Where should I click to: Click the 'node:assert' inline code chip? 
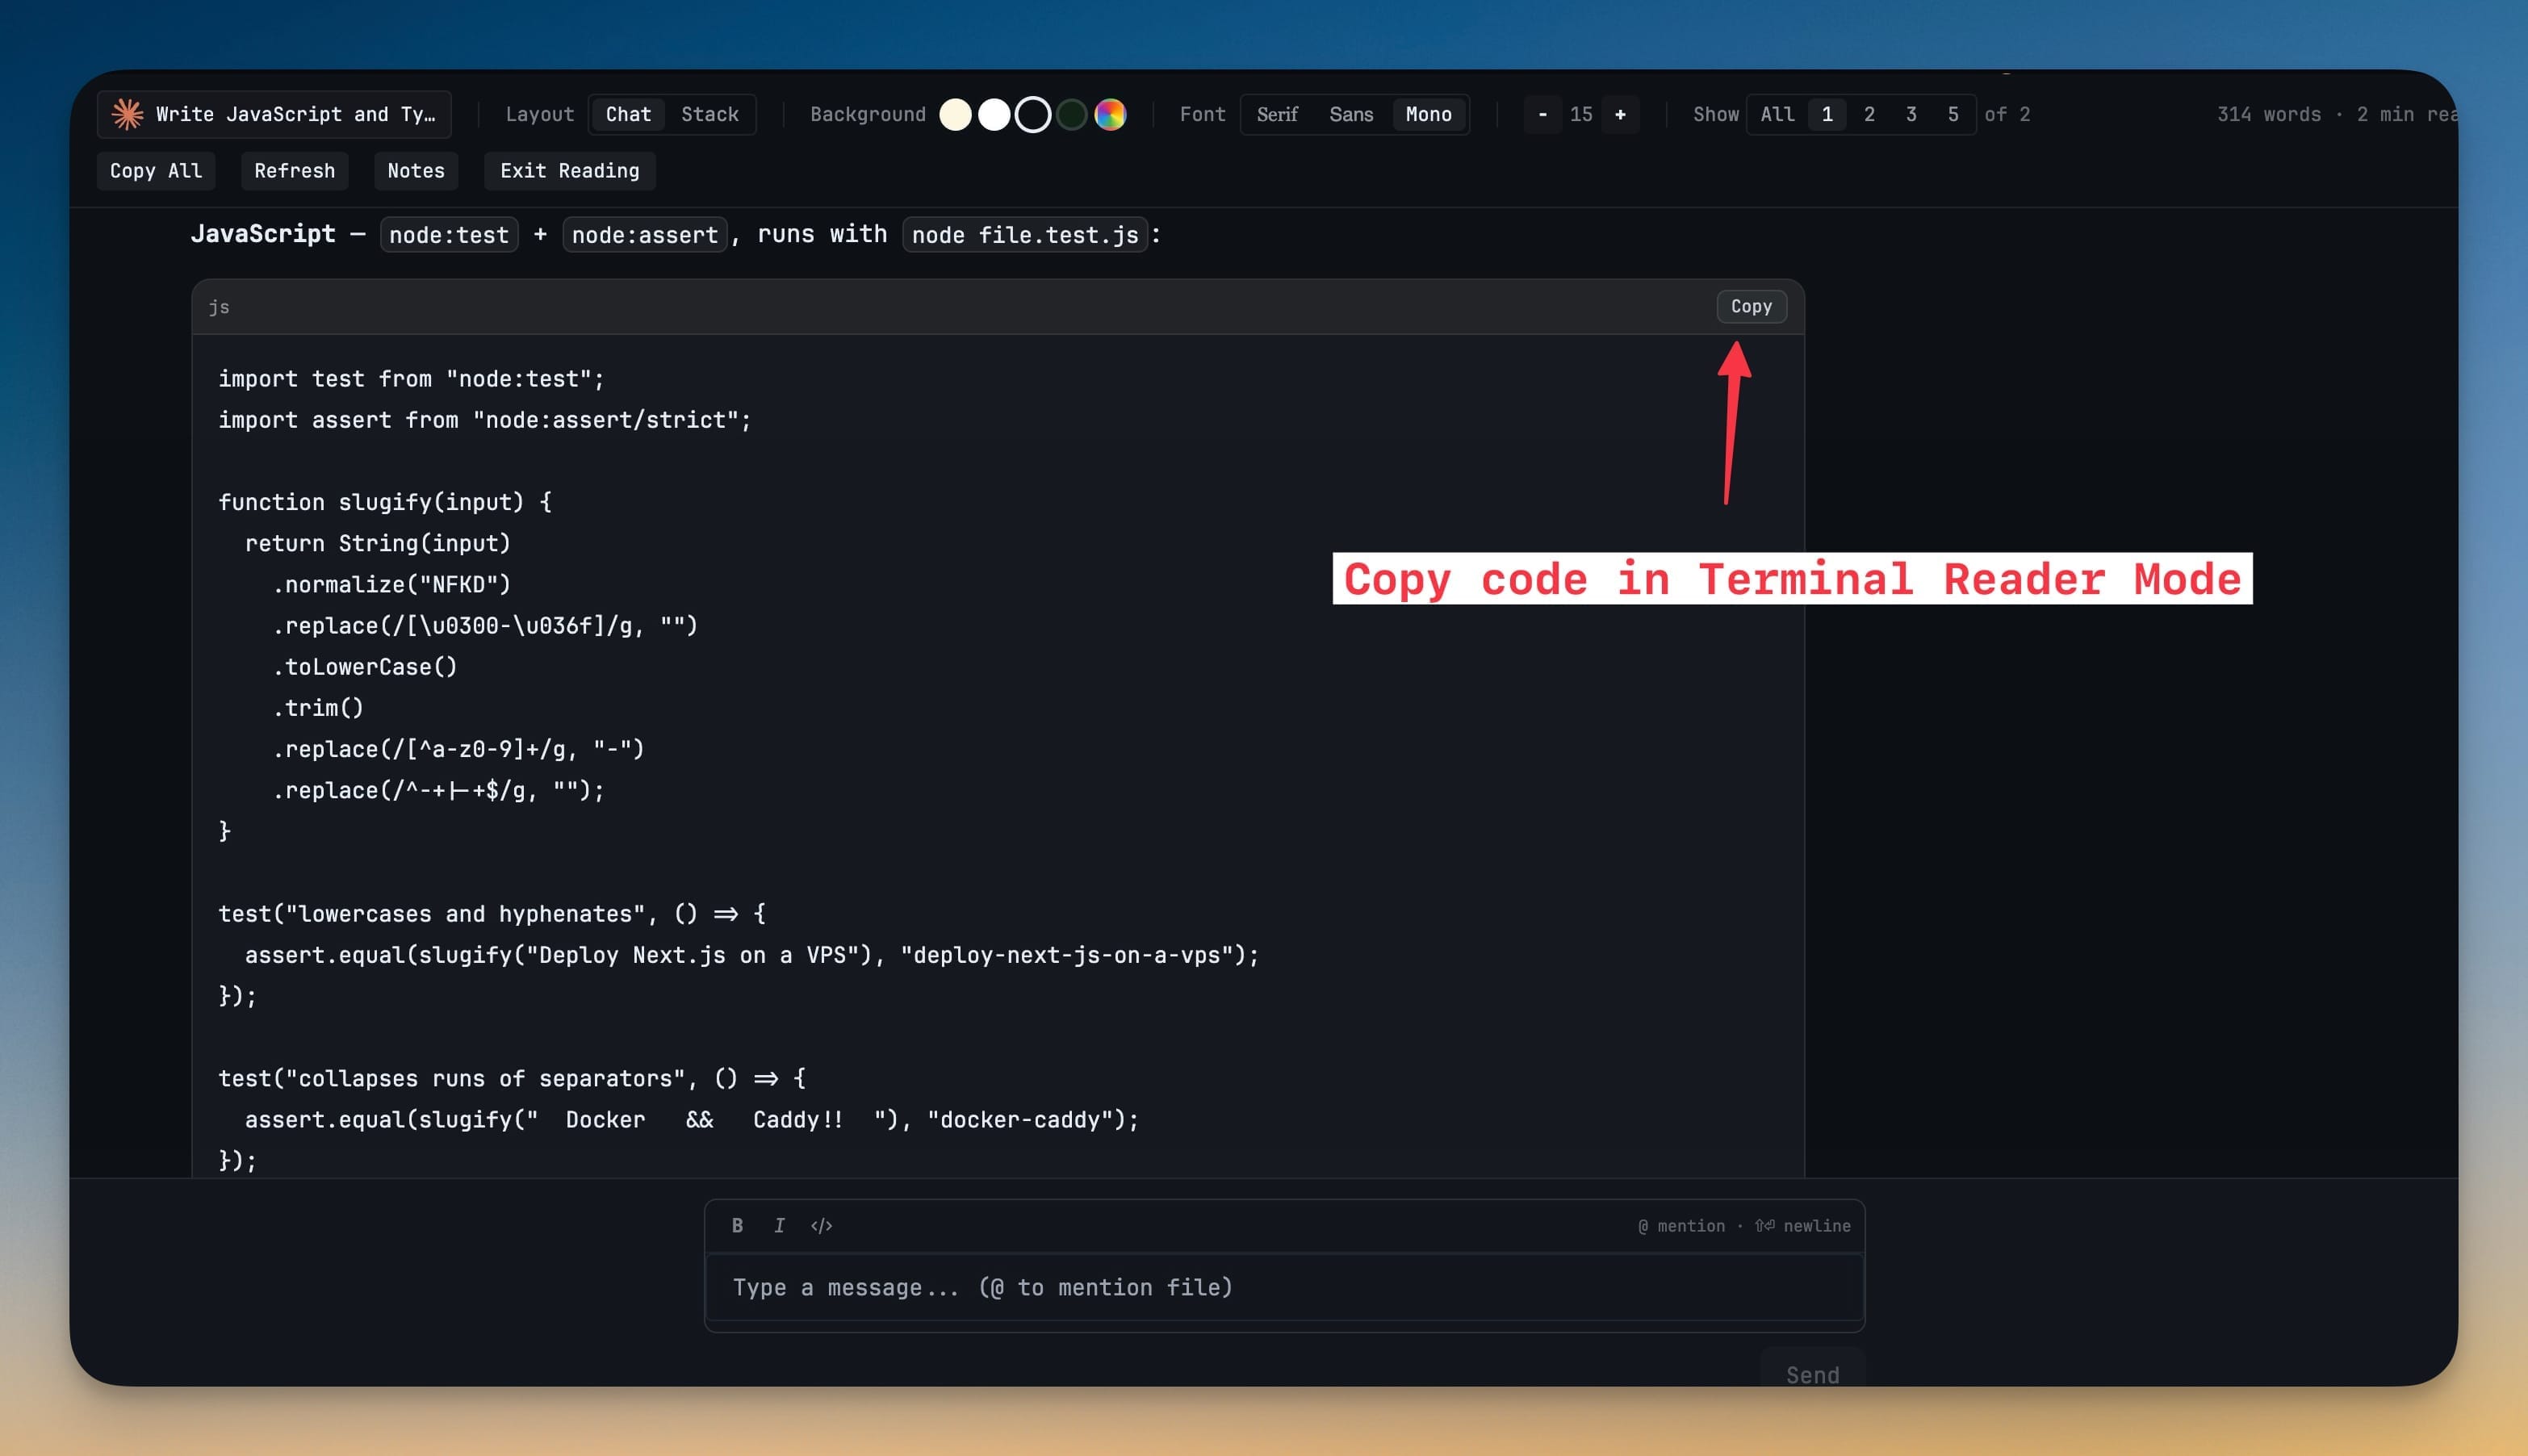[x=645, y=235]
